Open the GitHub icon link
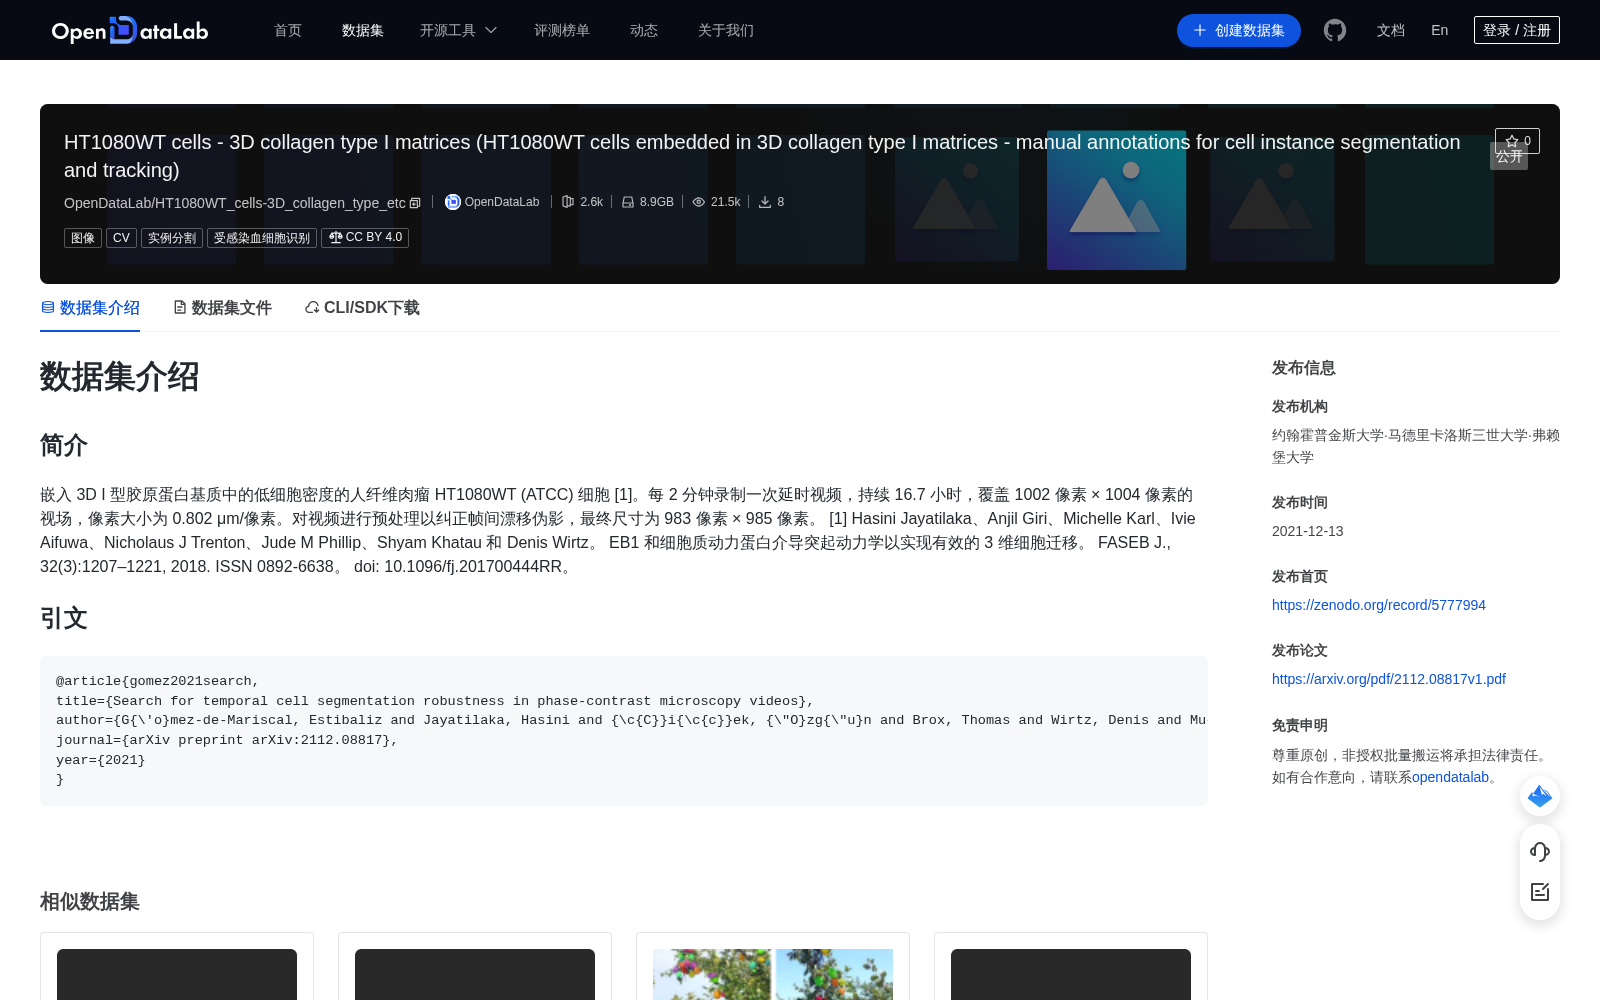 pos(1334,30)
